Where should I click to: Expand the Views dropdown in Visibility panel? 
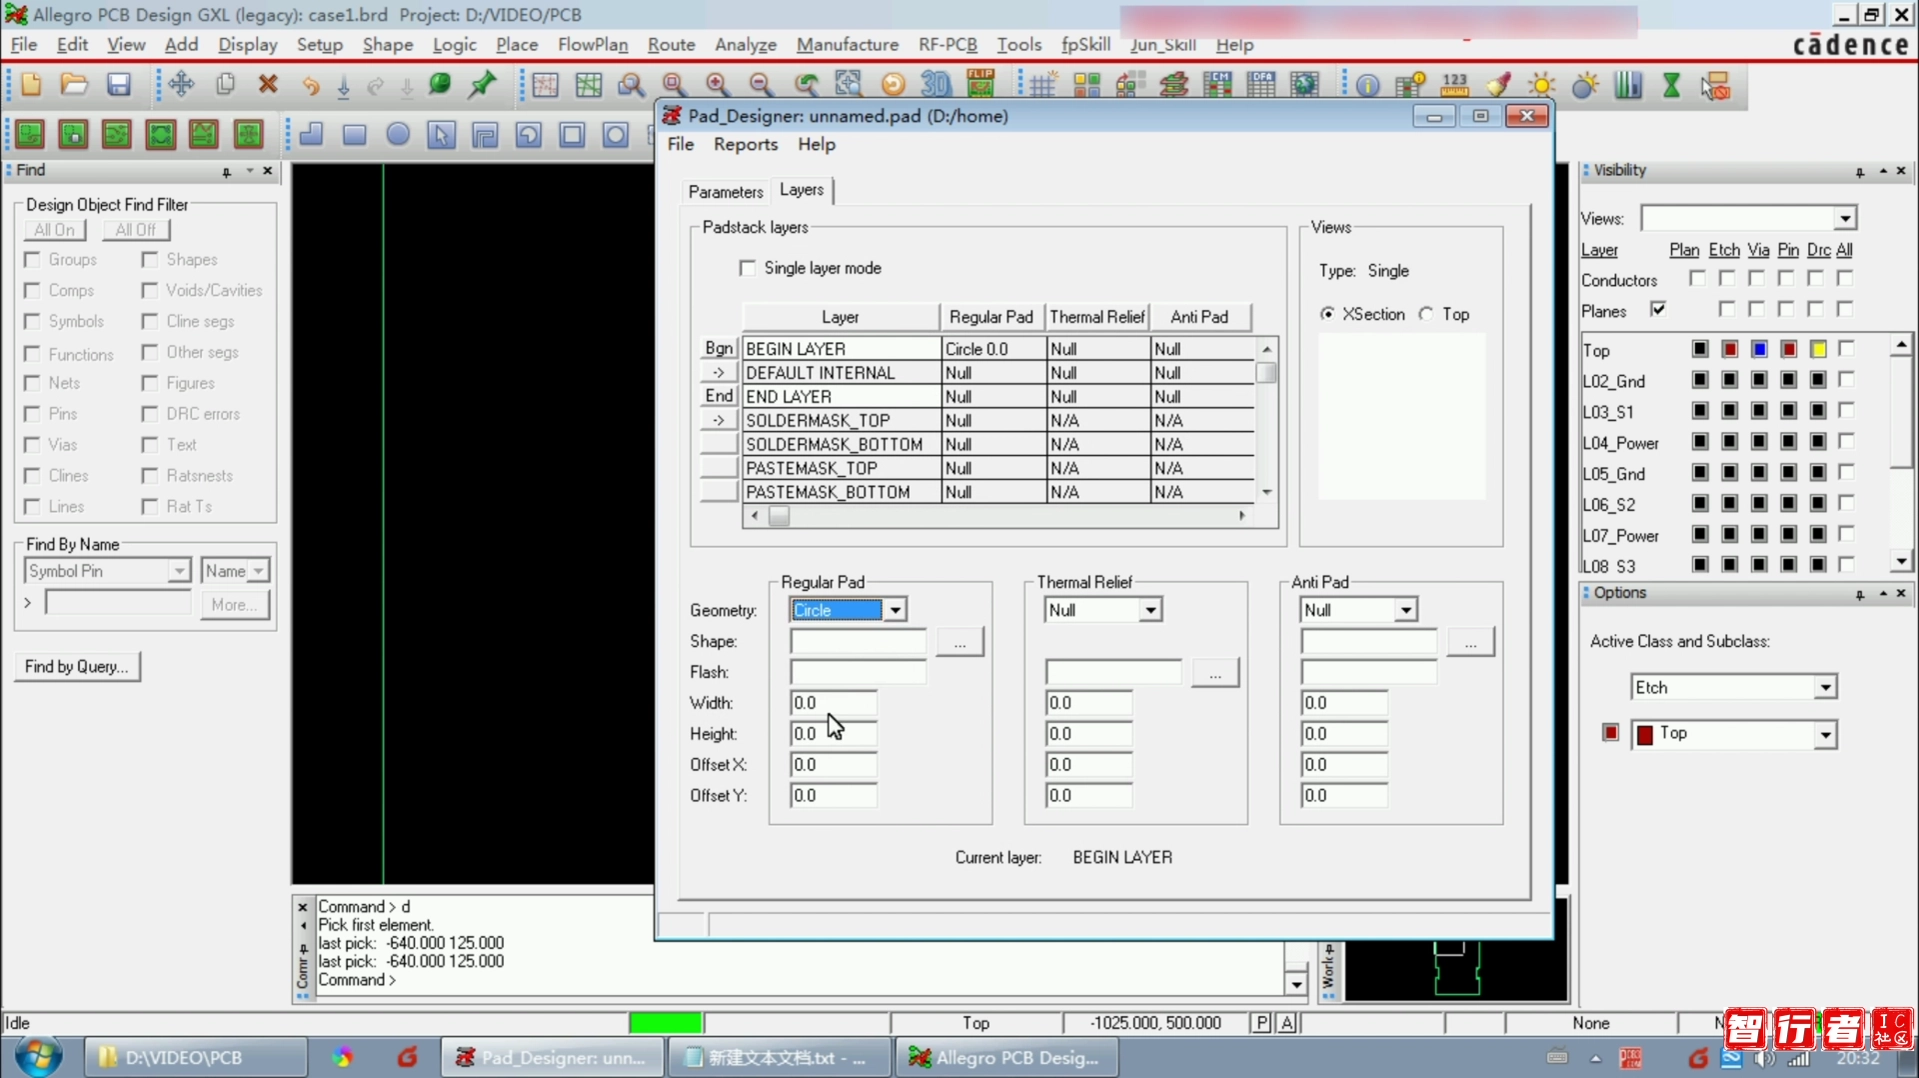click(x=1845, y=219)
